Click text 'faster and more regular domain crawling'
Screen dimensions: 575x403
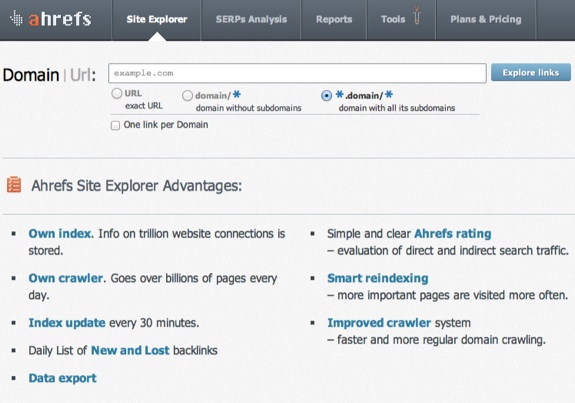pos(441,340)
